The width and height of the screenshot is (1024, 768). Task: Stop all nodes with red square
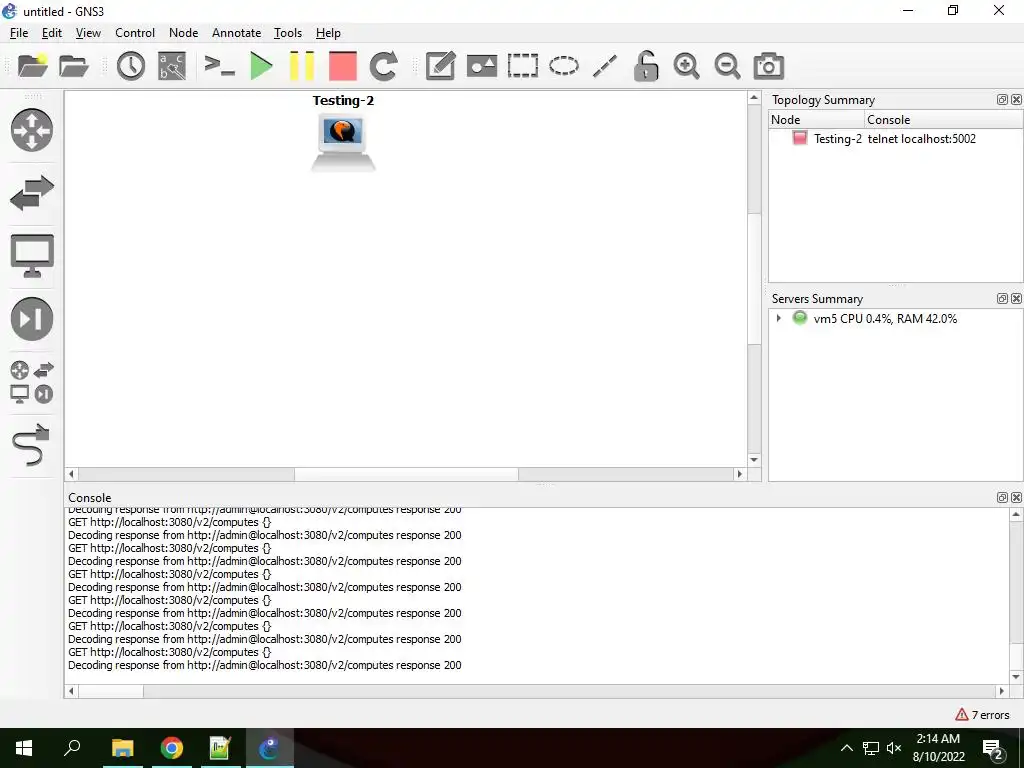[343, 66]
